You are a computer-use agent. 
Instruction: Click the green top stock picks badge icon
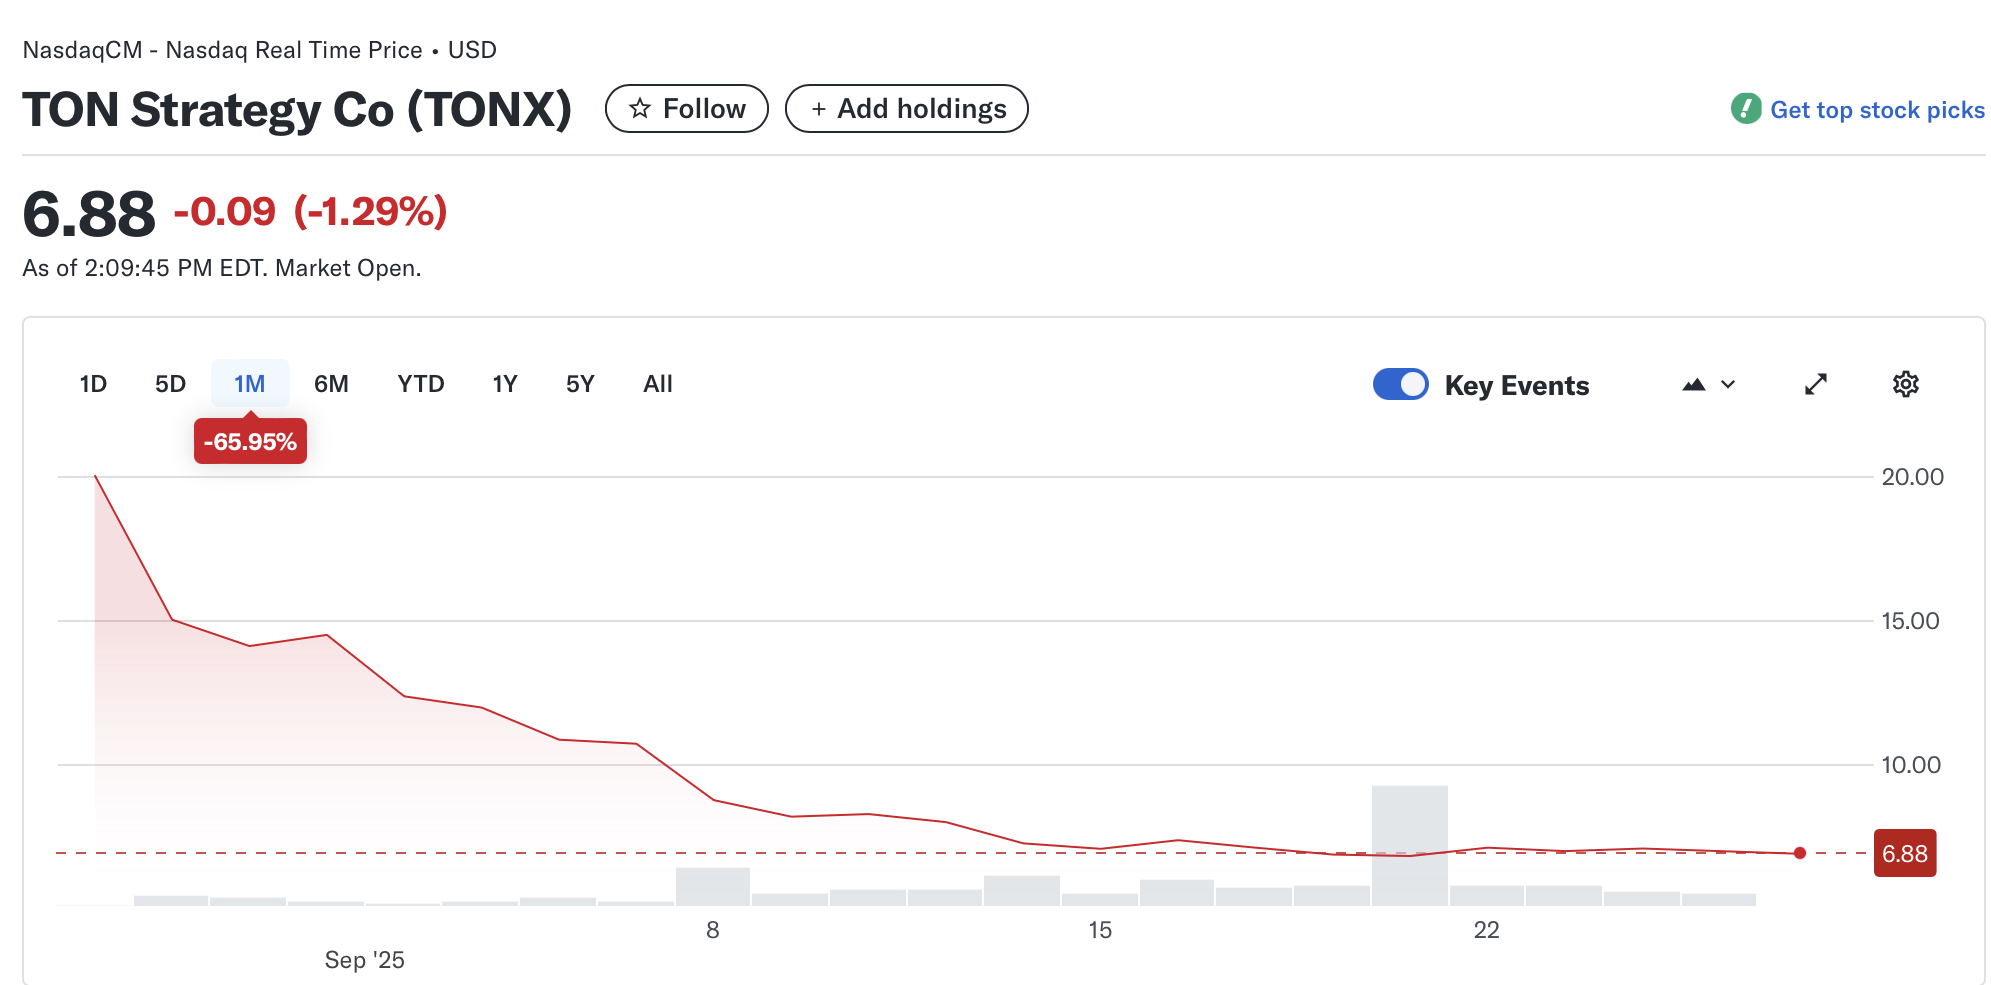click(1745, 109)
